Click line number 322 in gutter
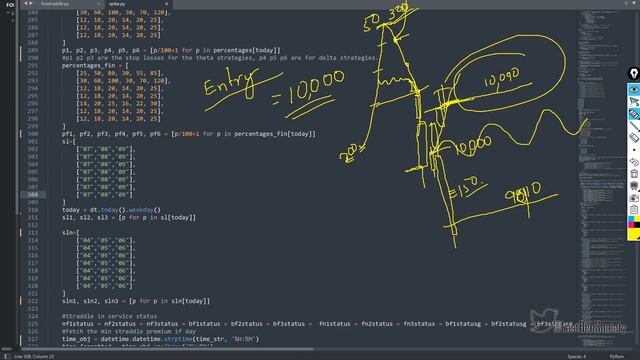Image resolution: width=640 pixels, height=360 pixels. 33,301
